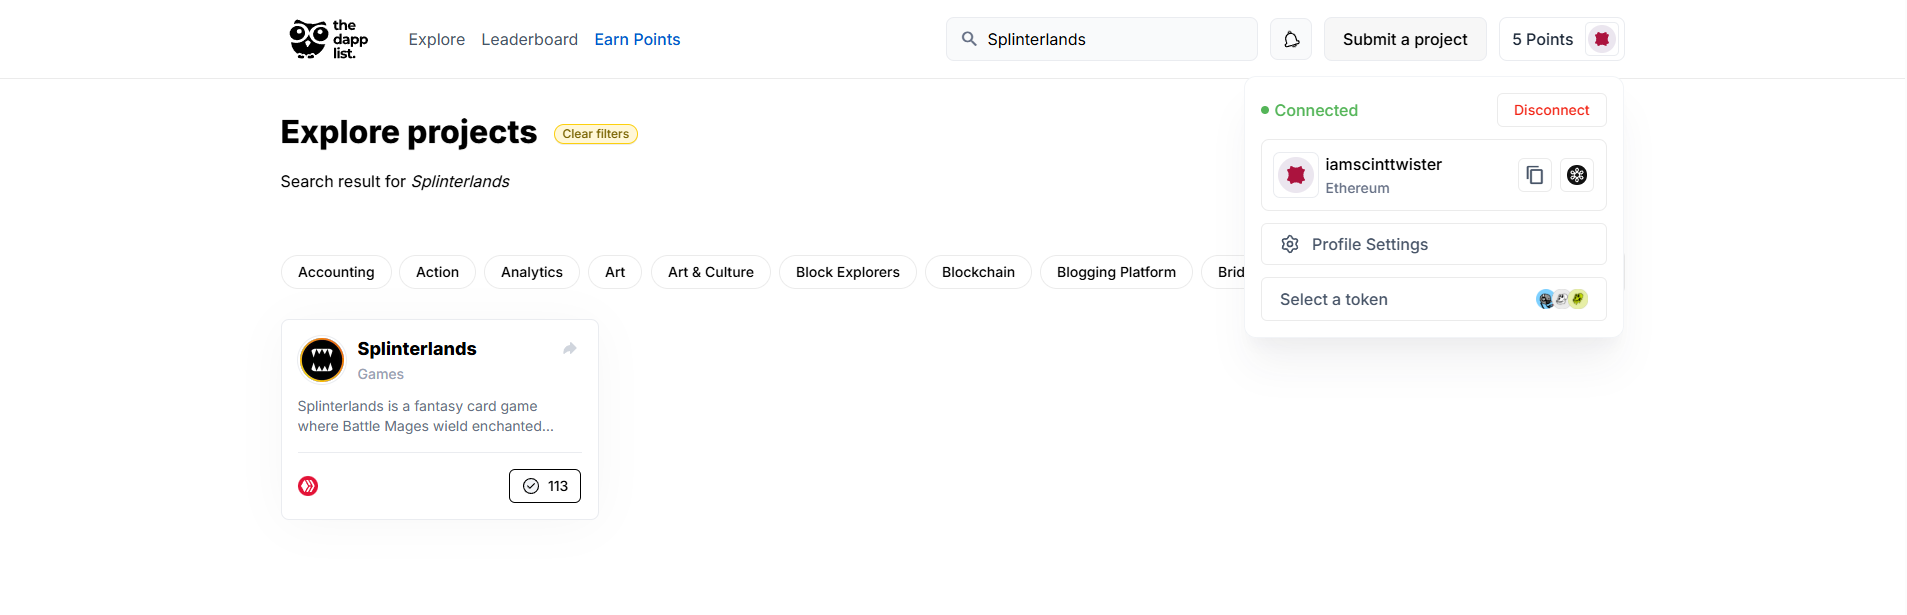Screen dimensions: 1907x615
Task: Click Clear filters badge
Action: pyautogui.click(x=596, y=134)
